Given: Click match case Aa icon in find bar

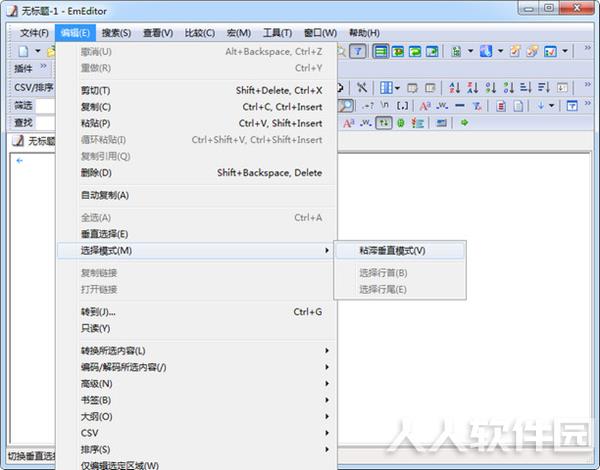Looking at the screenshot, I should (x=349, y=123).
